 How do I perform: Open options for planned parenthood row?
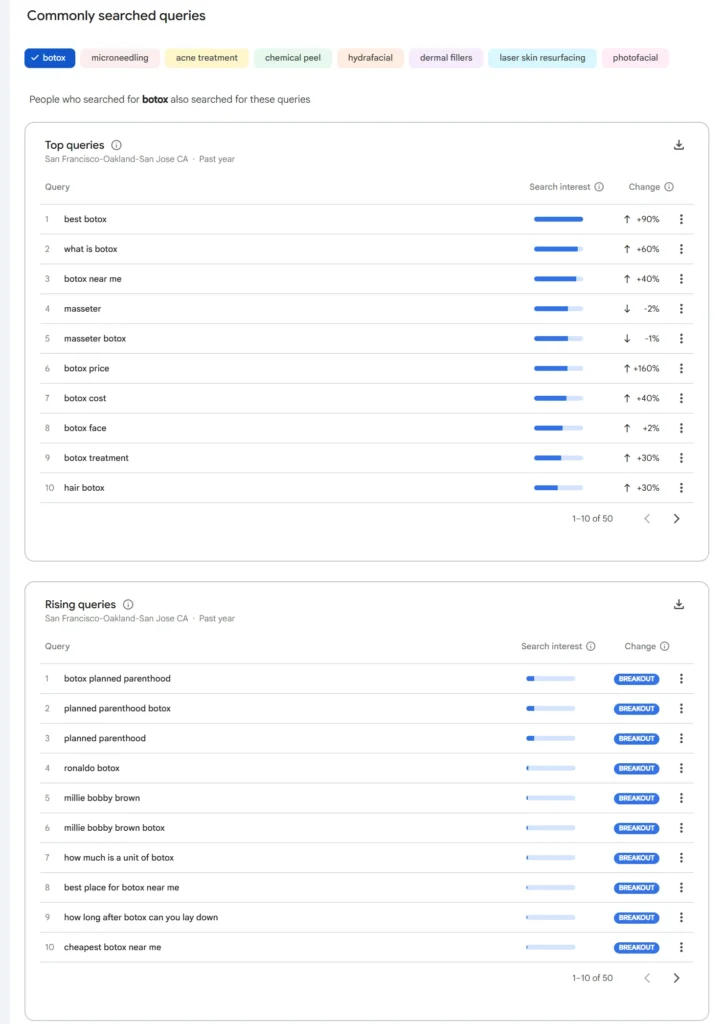tap(681, 738)
